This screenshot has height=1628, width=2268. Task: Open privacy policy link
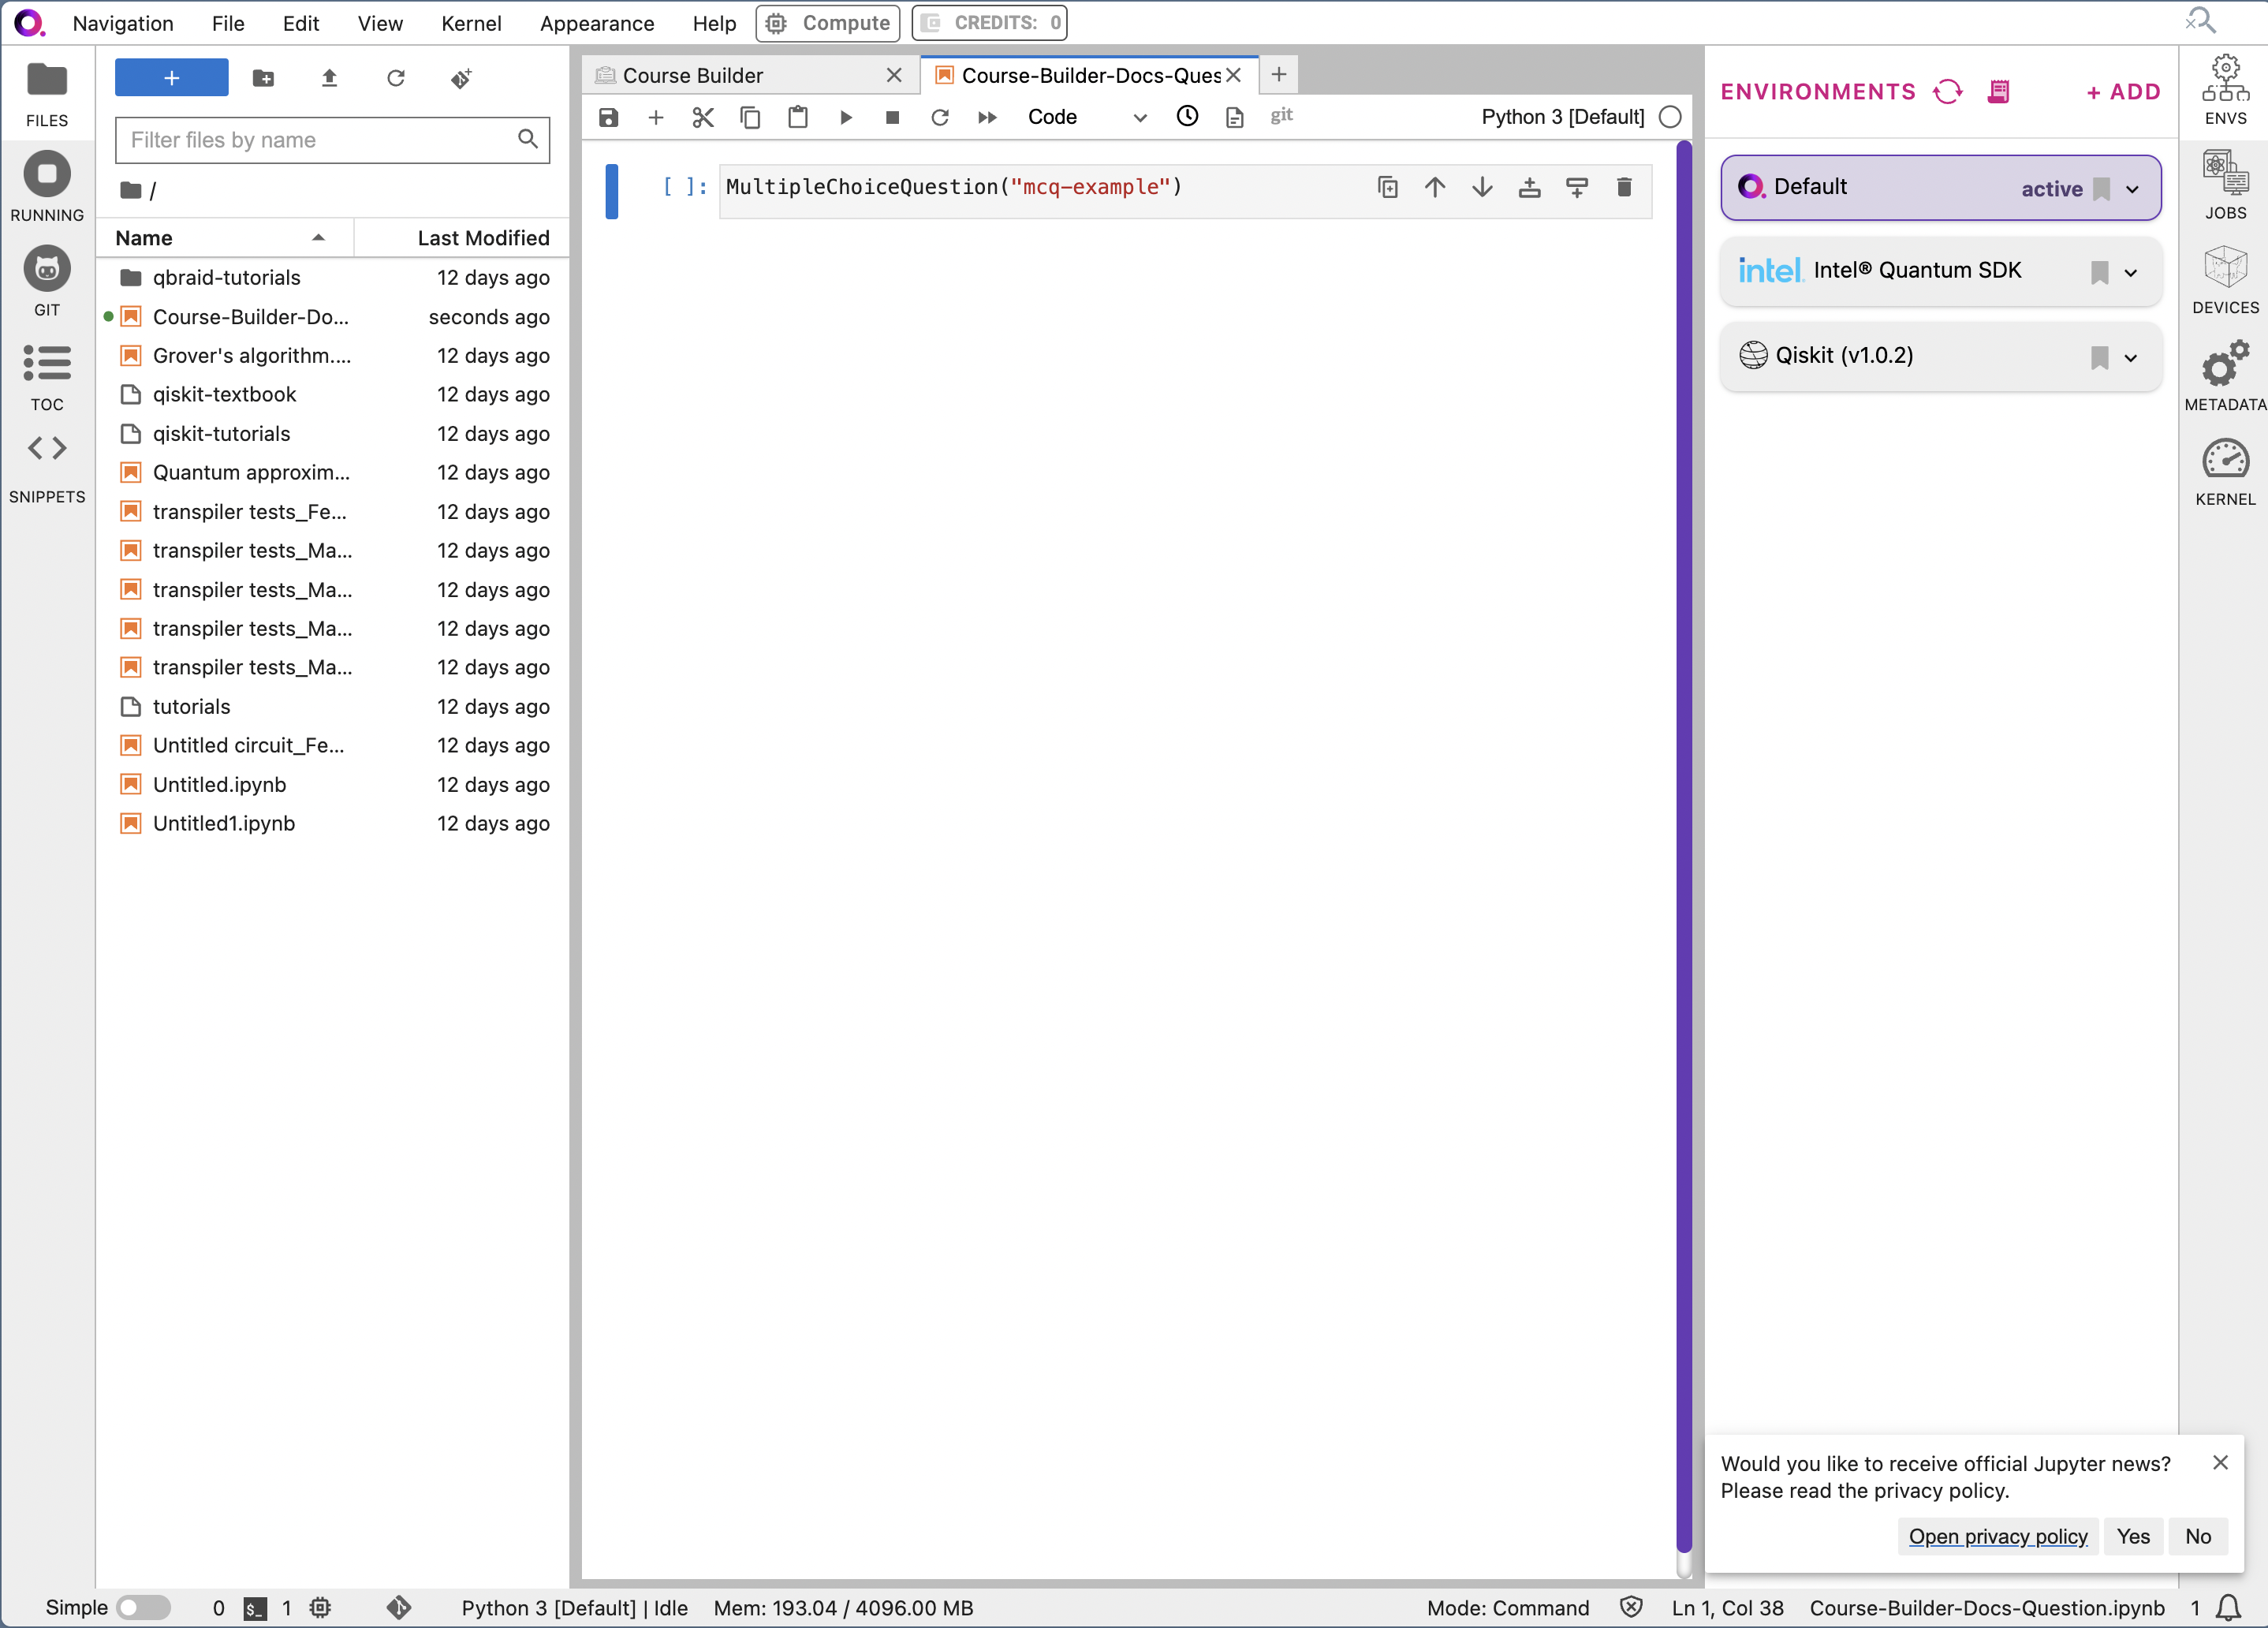point(1998,1536)
